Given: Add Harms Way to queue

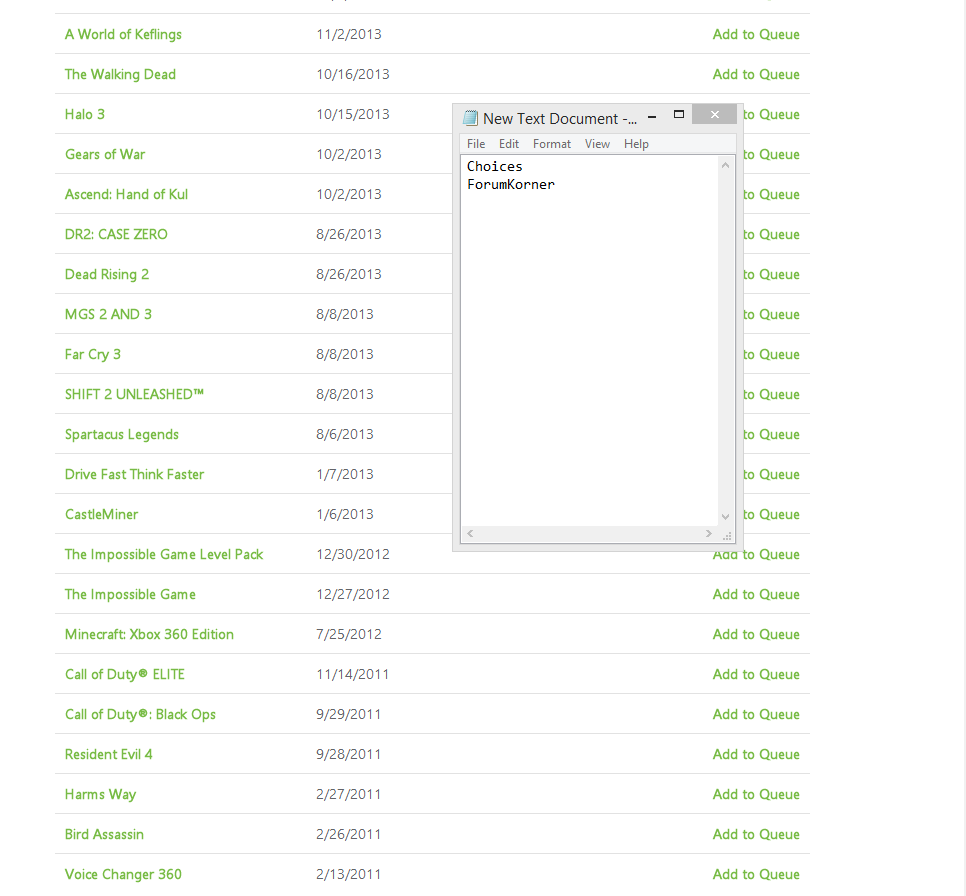Looking at the screenshot, I should pyautogui.click(x=756, y=795).
